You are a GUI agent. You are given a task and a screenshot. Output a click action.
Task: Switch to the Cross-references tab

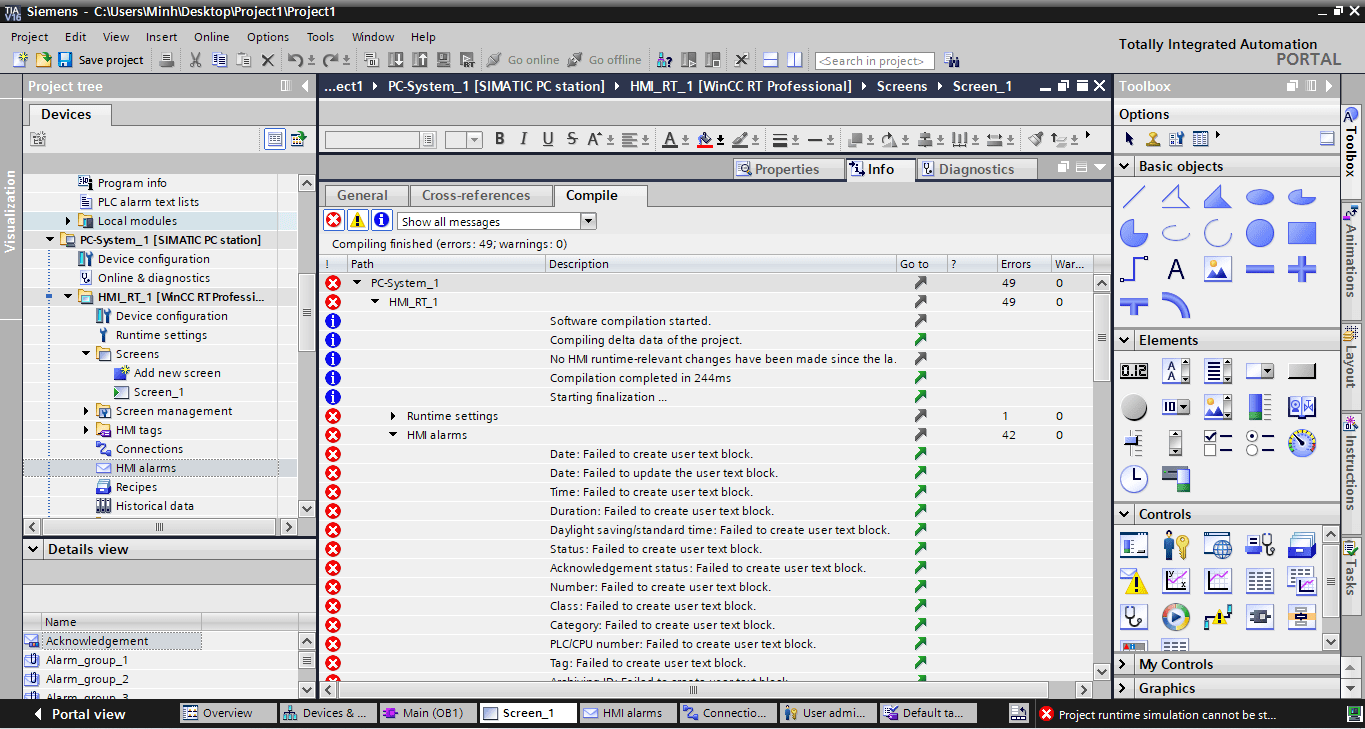click(x=476, y=195)
